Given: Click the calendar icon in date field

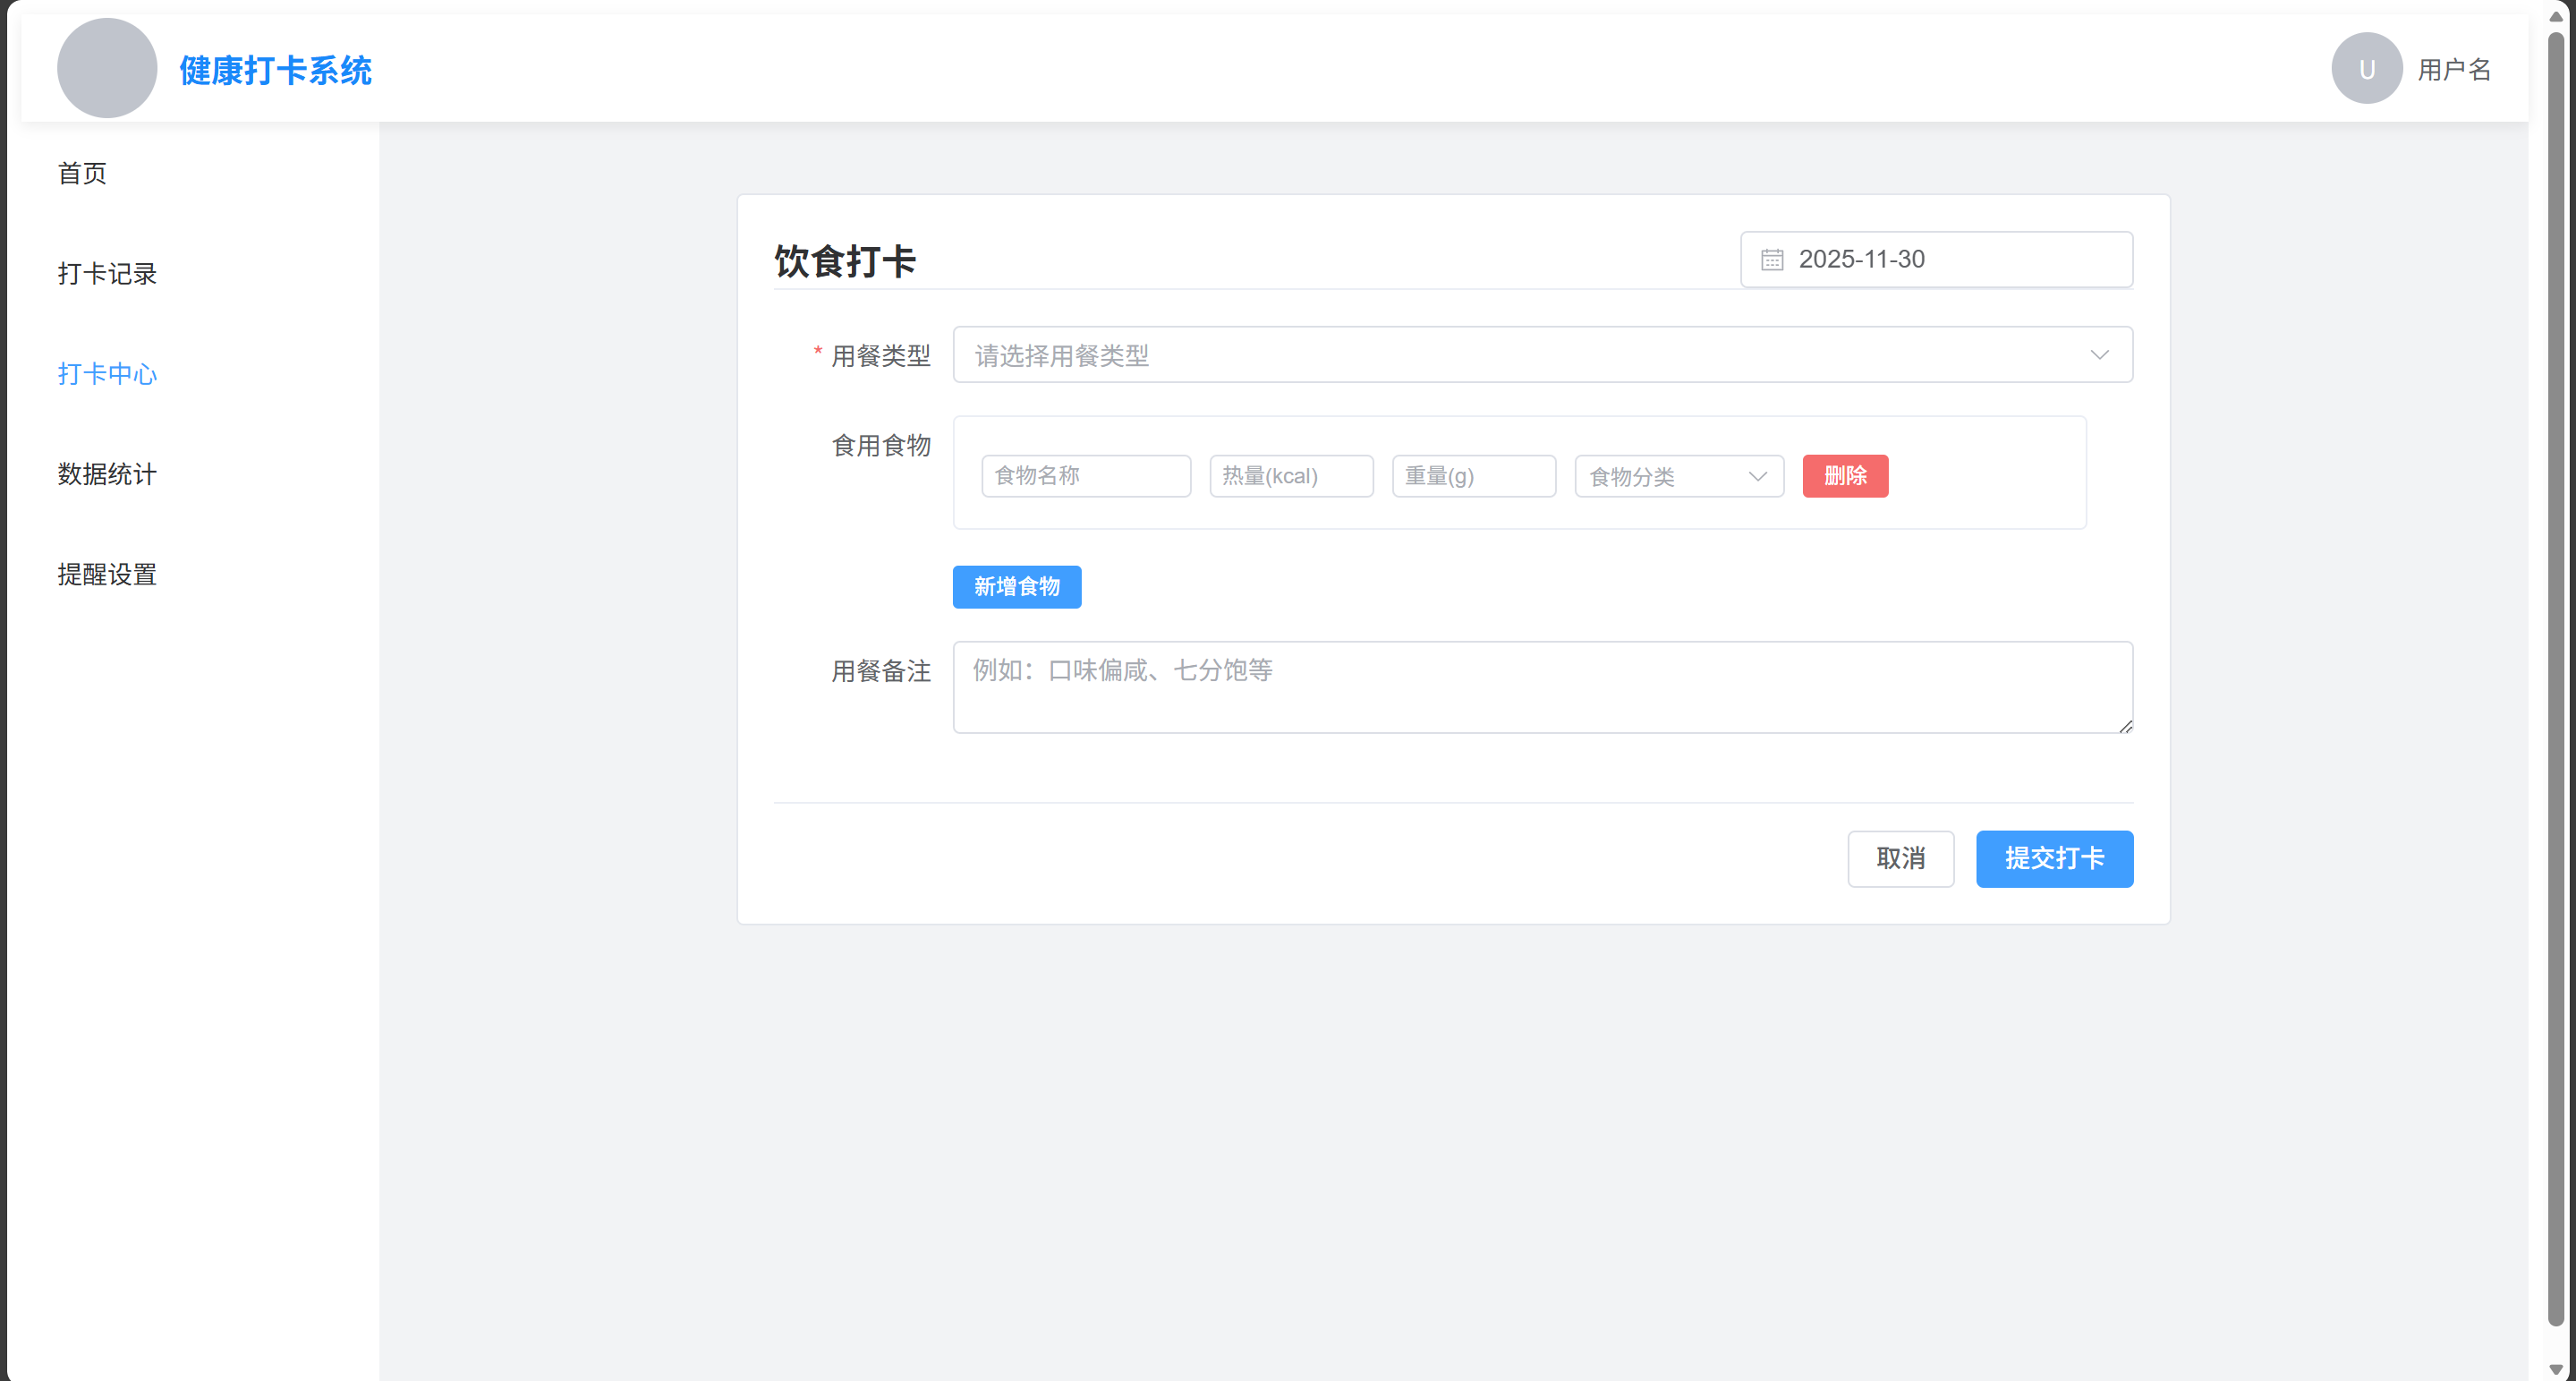Looking at the screenshot, I should [1771, 260].
